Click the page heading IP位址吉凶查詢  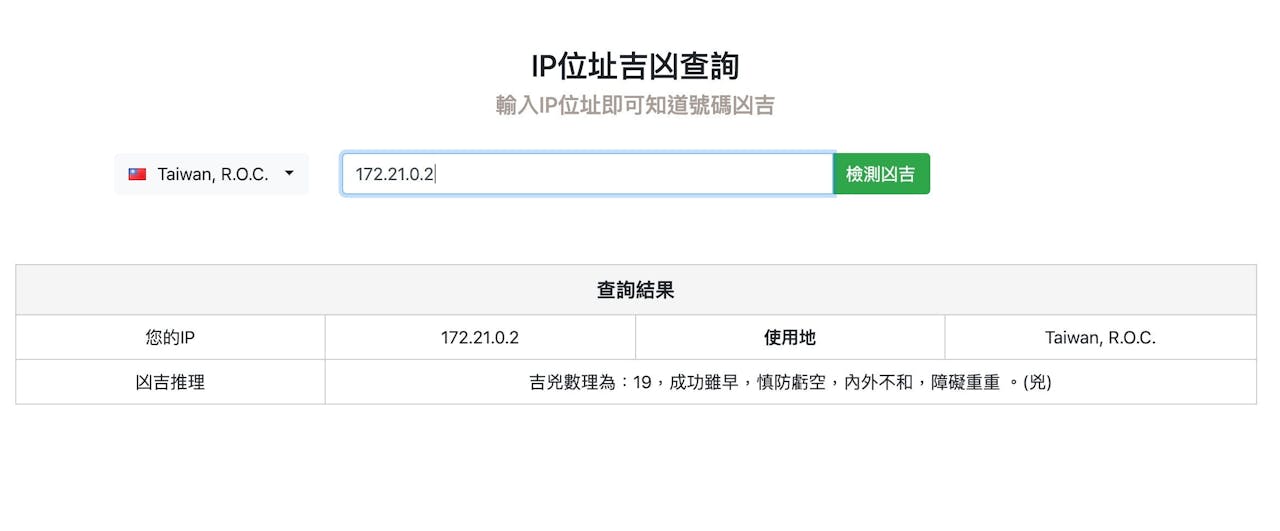(x=636, y=66)
